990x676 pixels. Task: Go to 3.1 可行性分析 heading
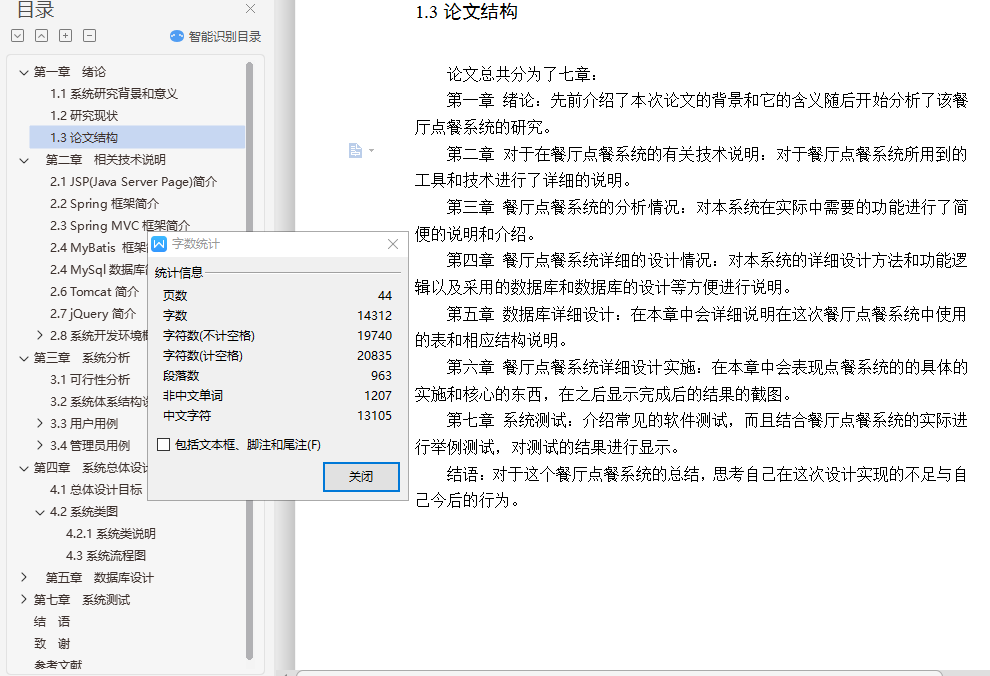pos(90,380)
